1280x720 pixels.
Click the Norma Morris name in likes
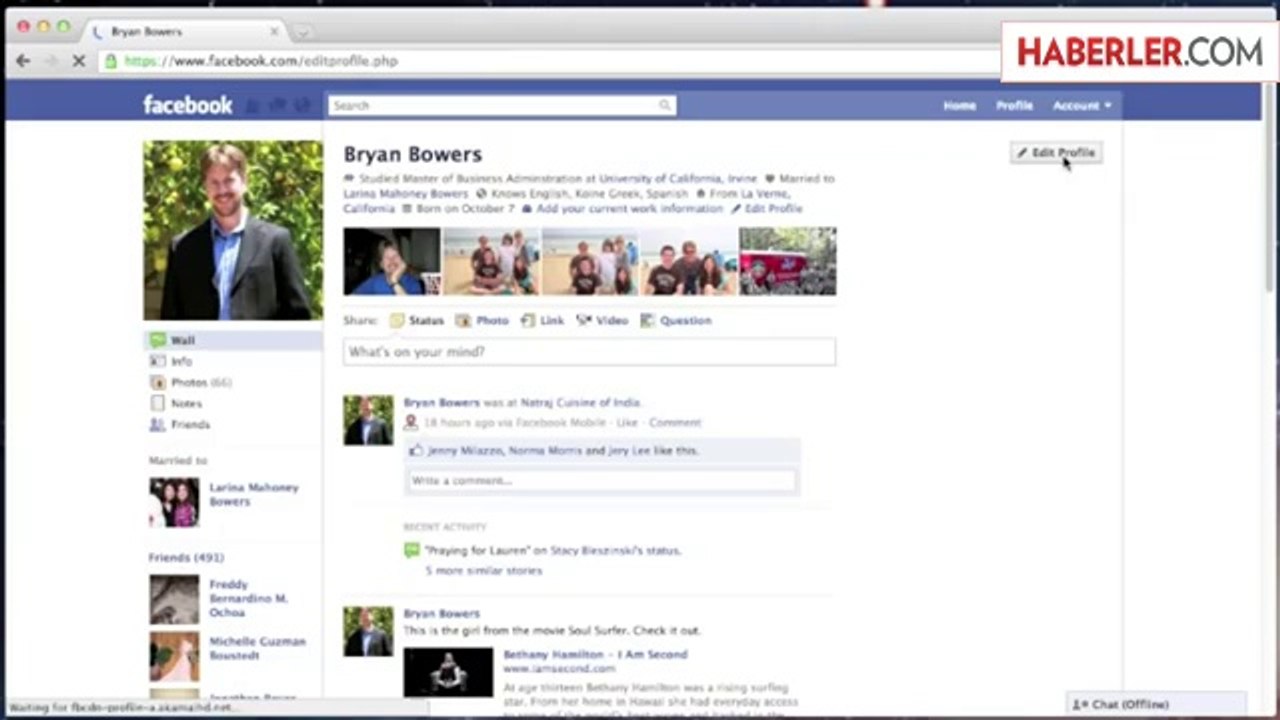click(544, 451)
